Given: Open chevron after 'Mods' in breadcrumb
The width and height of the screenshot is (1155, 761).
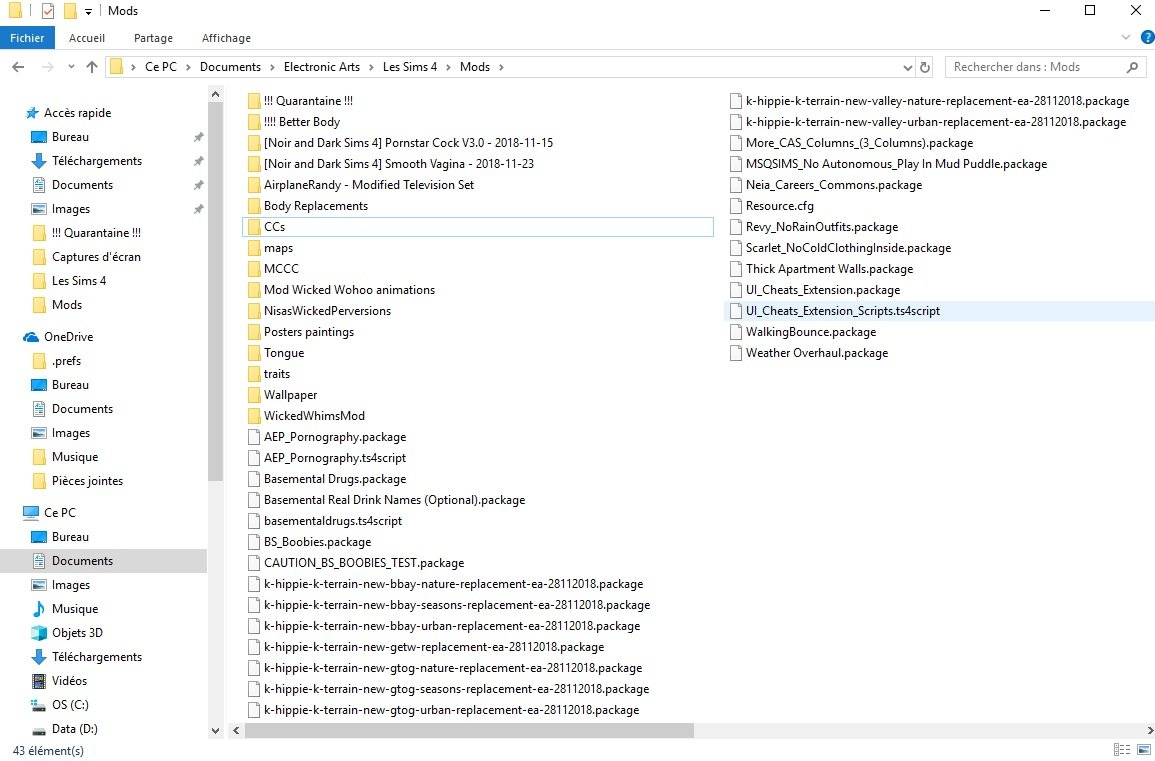Looking at the screenshot, I should pos(501,67).
